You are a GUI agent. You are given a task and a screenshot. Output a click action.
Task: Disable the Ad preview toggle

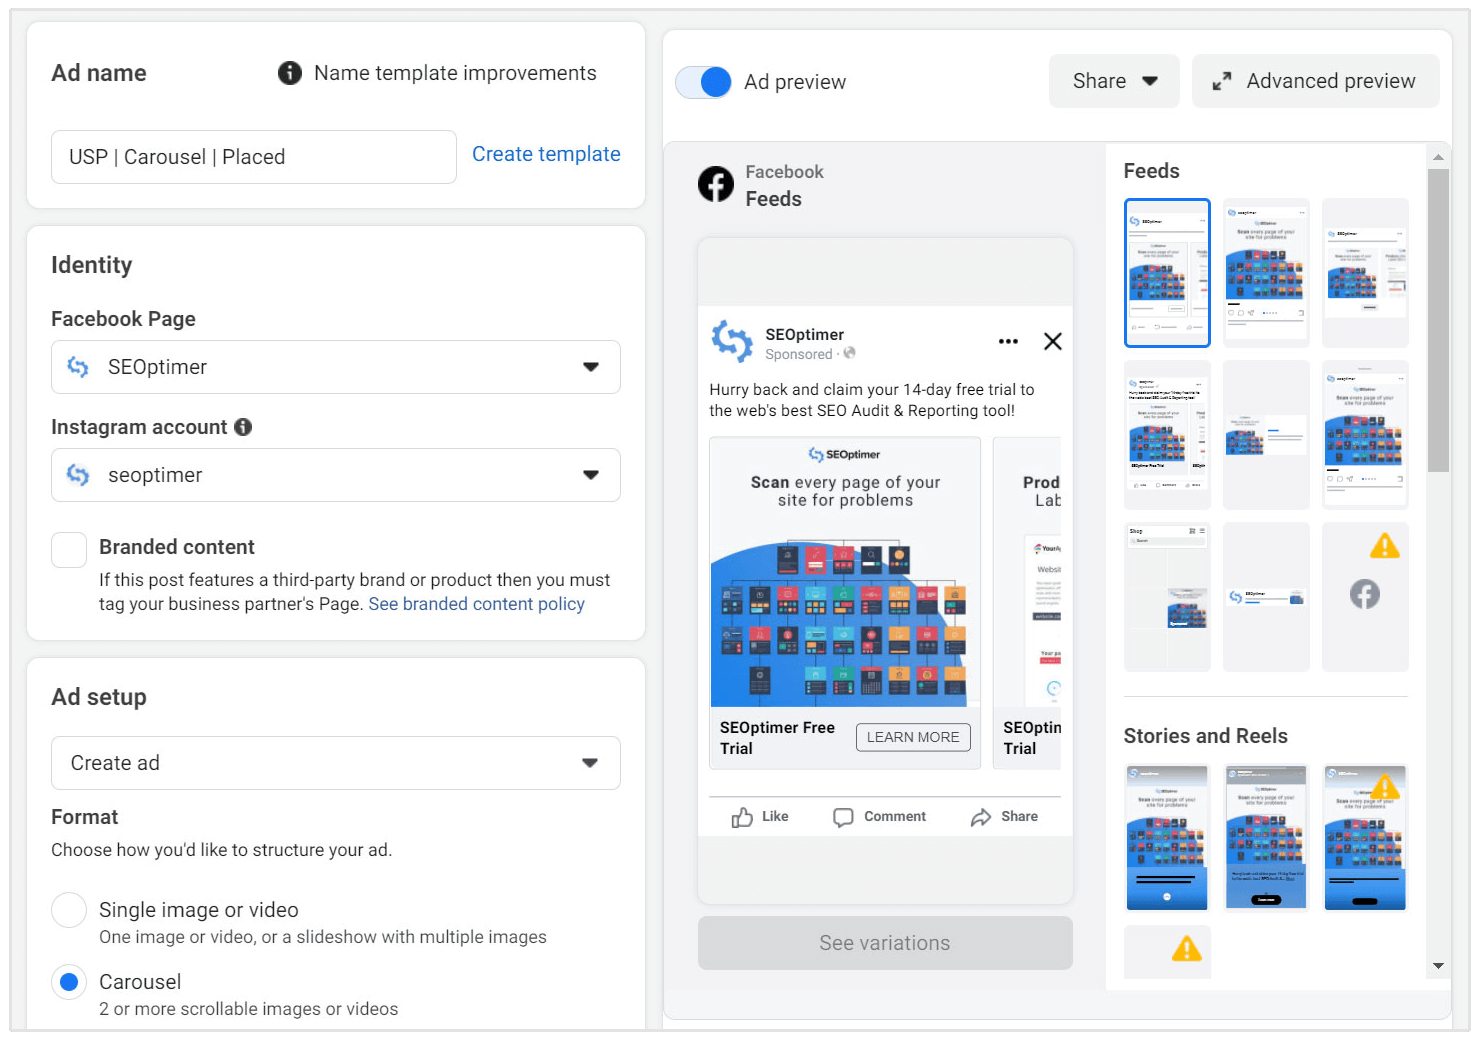pos(703,82)
